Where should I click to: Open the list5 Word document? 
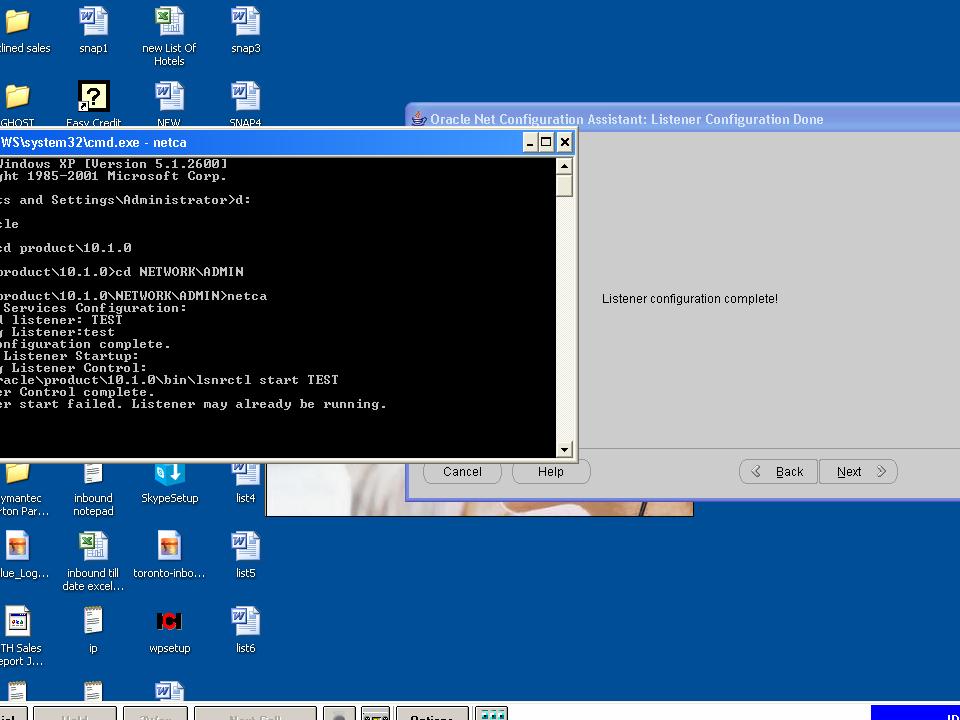click(246, 546)
